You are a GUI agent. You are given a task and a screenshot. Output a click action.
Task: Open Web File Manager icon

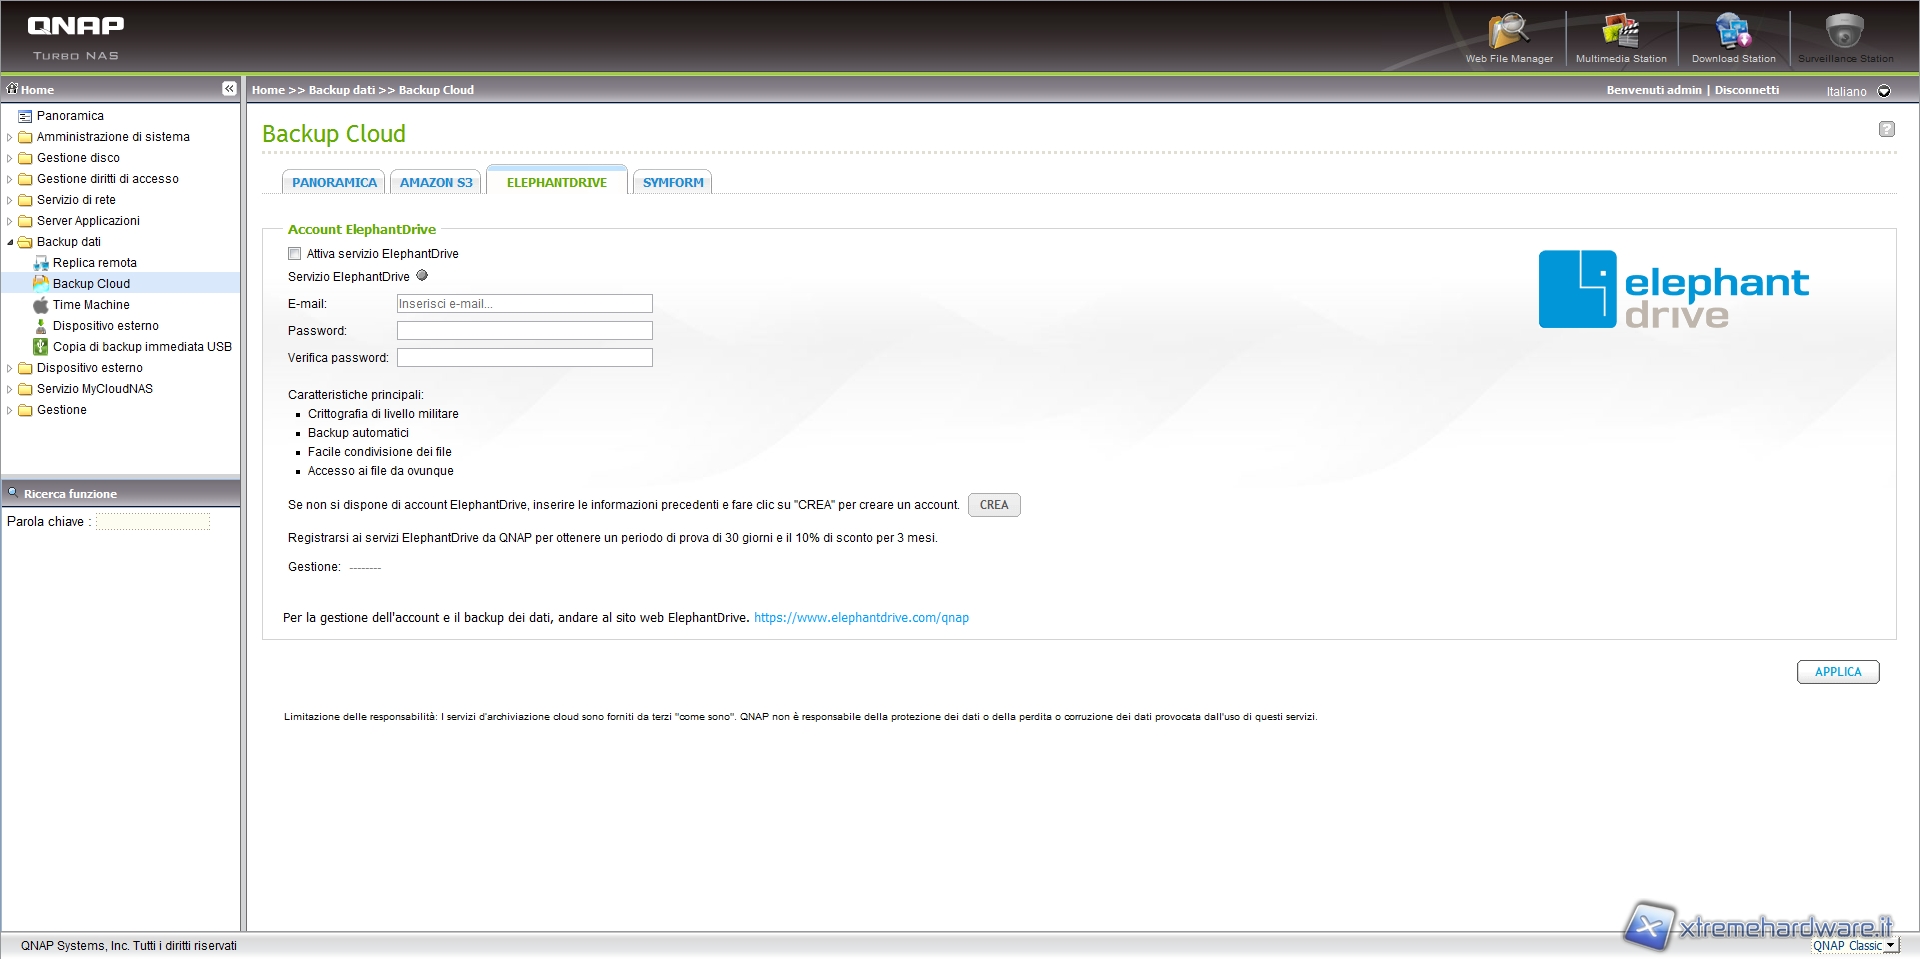tap(1508, 36)
